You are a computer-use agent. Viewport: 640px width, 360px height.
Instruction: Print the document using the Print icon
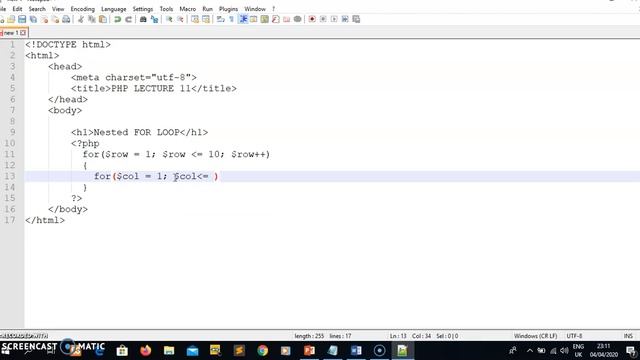(x=66, y=19)
